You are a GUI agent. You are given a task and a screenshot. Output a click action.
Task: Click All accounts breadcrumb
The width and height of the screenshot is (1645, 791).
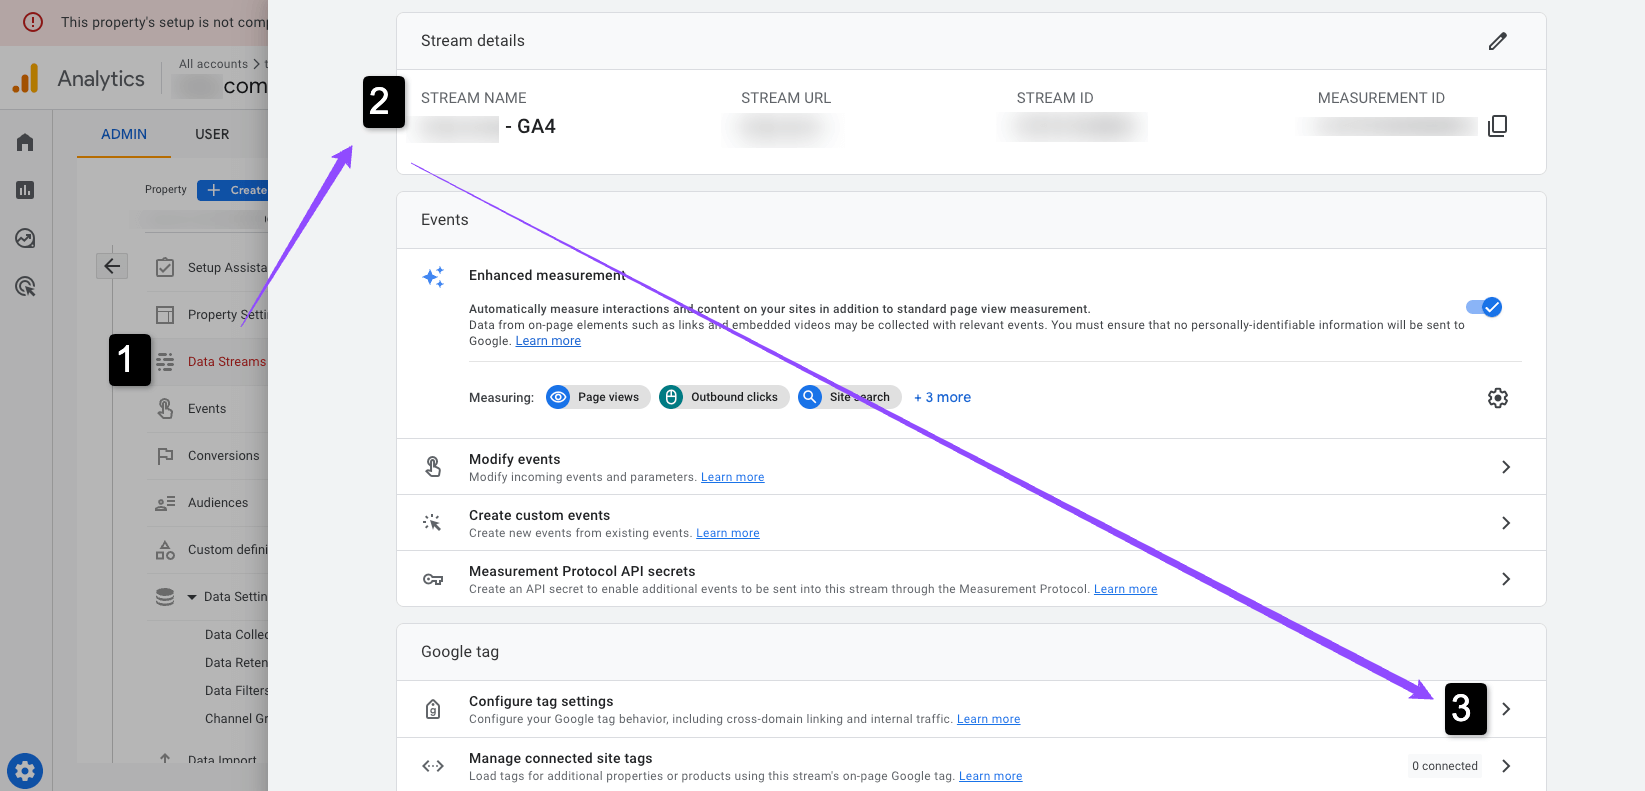pyautogui.click(x=213, y=64)
